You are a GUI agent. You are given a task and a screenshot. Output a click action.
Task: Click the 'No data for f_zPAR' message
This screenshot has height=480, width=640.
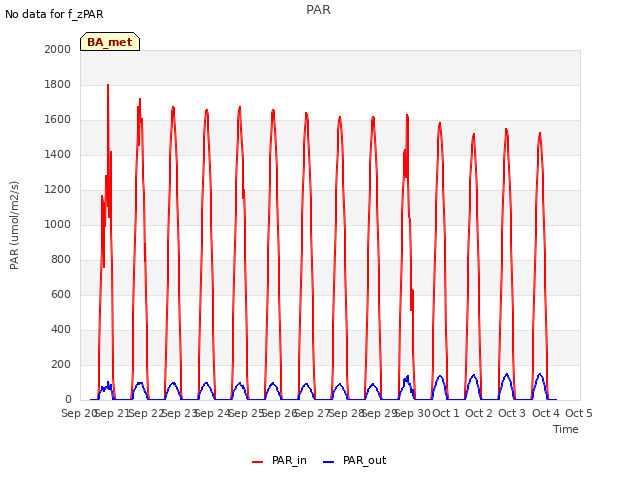pos(54,14)
